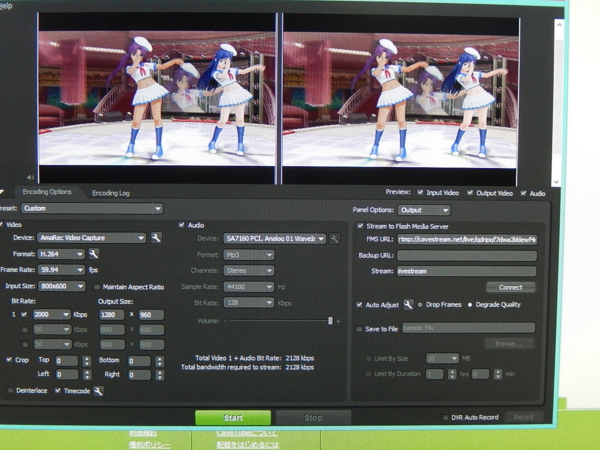Toggle Auto Adjust checkbox
The width and height of the screenshot is (600, 450).
(x=359, y=305)
